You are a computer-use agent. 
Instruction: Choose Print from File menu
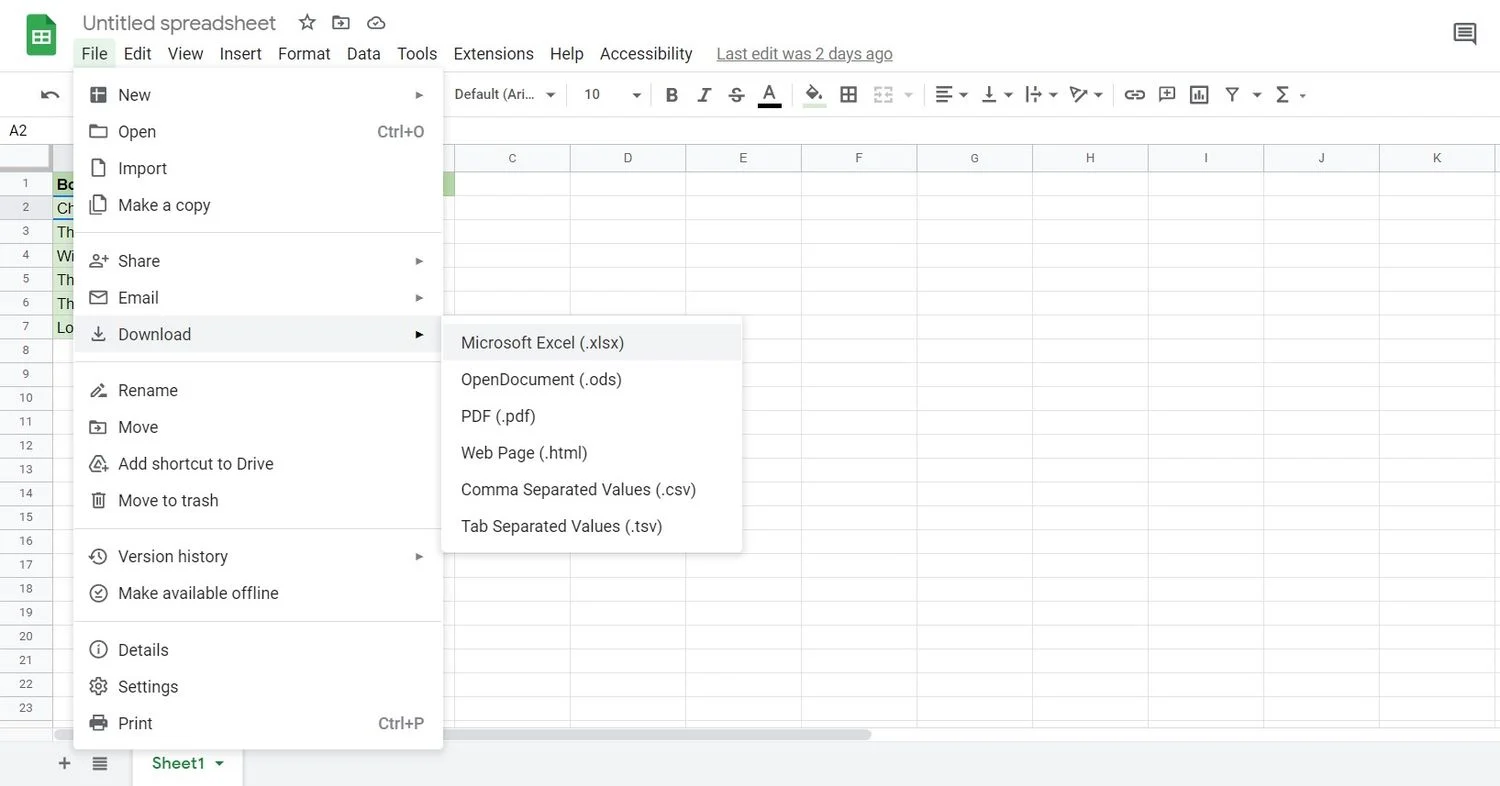pyautogui.click(x=258, y=723)
